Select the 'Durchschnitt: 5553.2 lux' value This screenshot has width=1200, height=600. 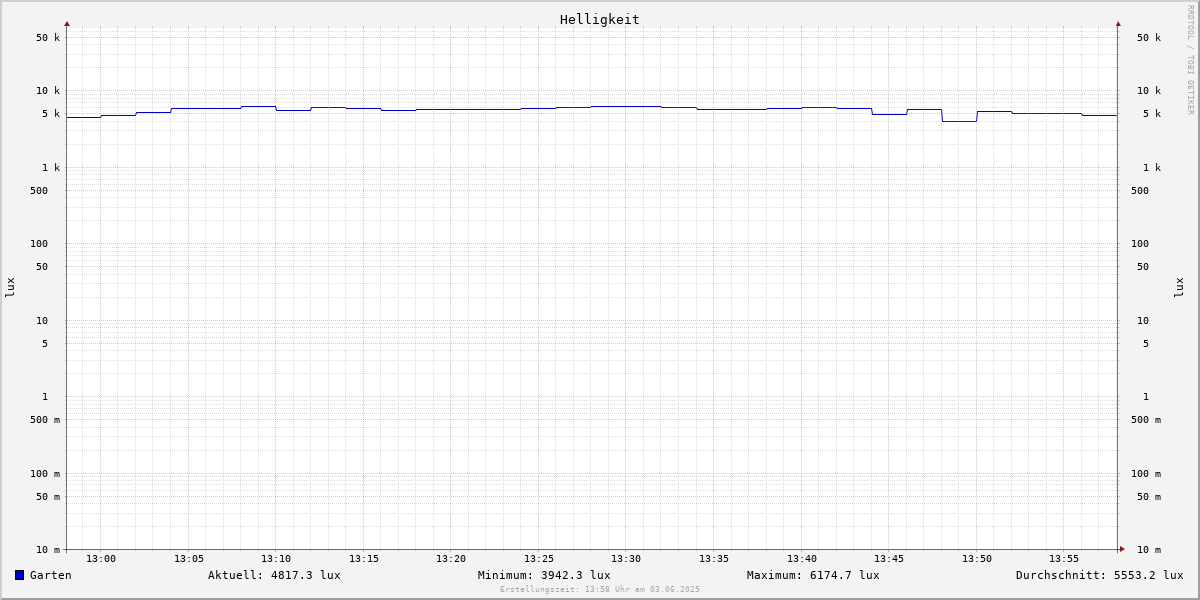1100,575
